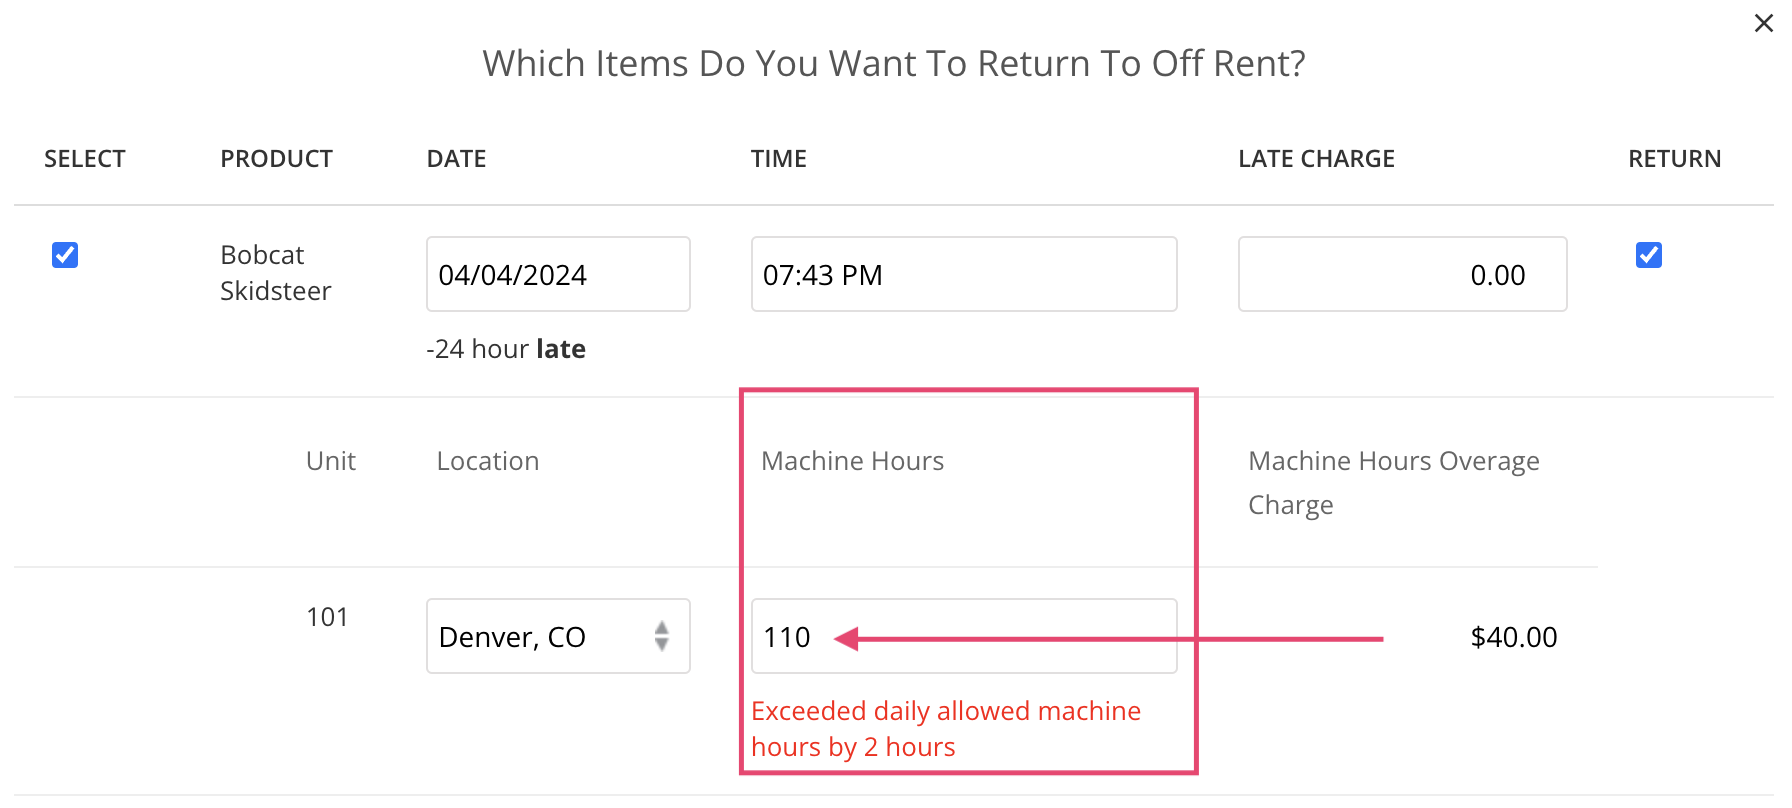1792x808 pixels.
Task: Click the -24 hour late indicator
Action: coord(506,349)
